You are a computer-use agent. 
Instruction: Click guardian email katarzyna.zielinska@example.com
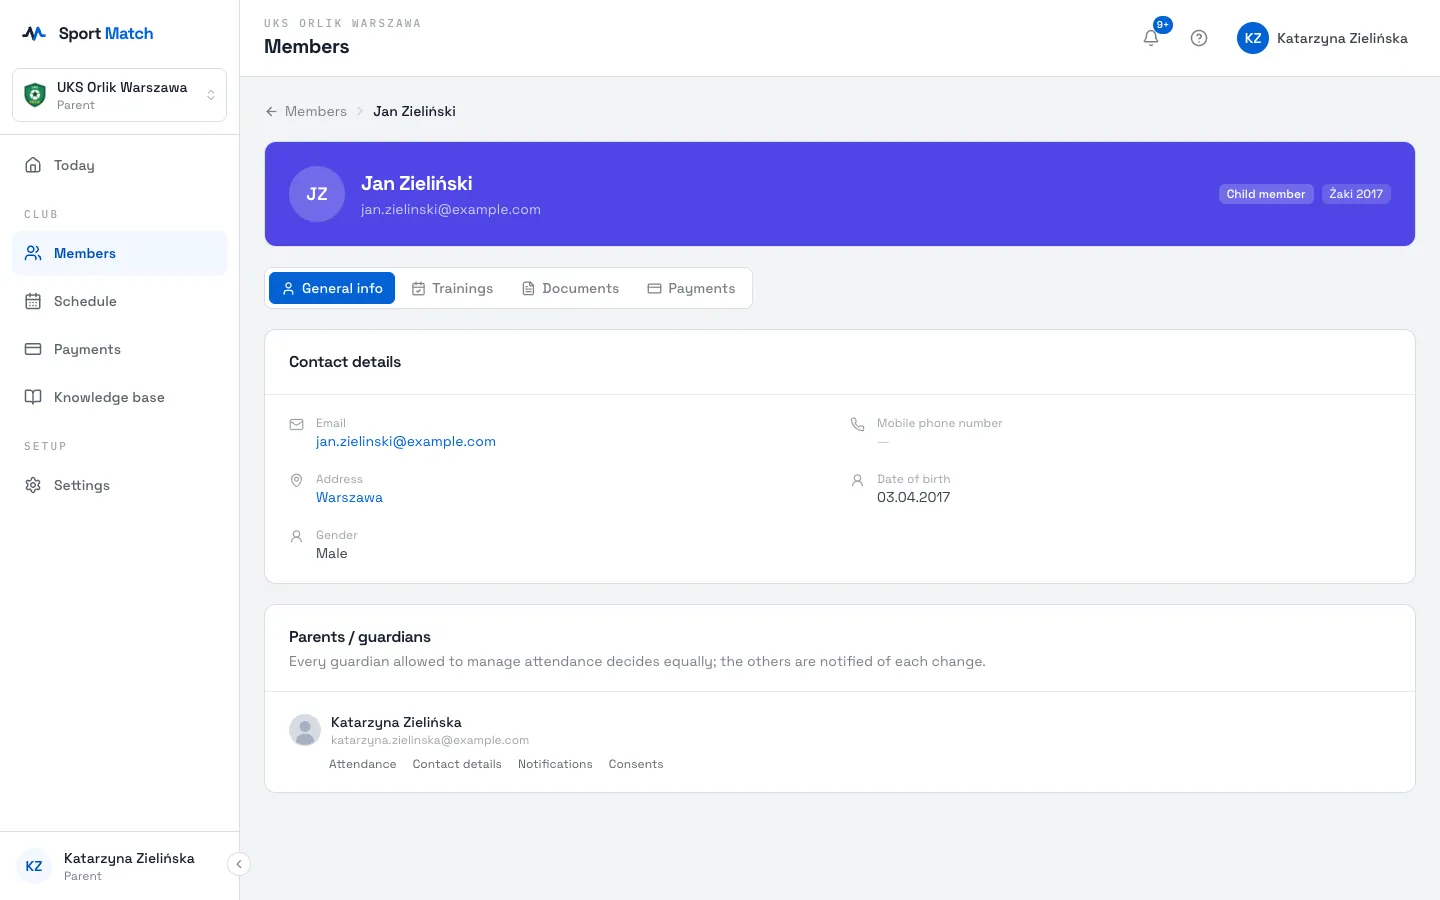click(430, 740)
